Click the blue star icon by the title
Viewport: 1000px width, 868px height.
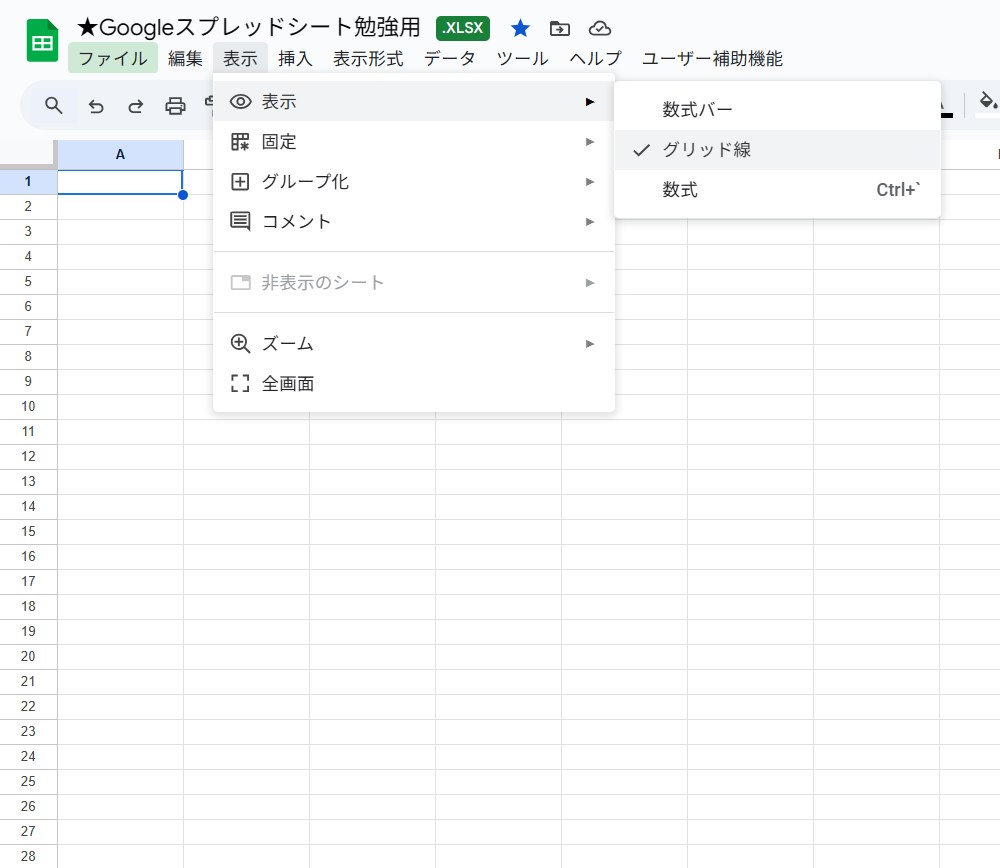click(x=520, y=28)
